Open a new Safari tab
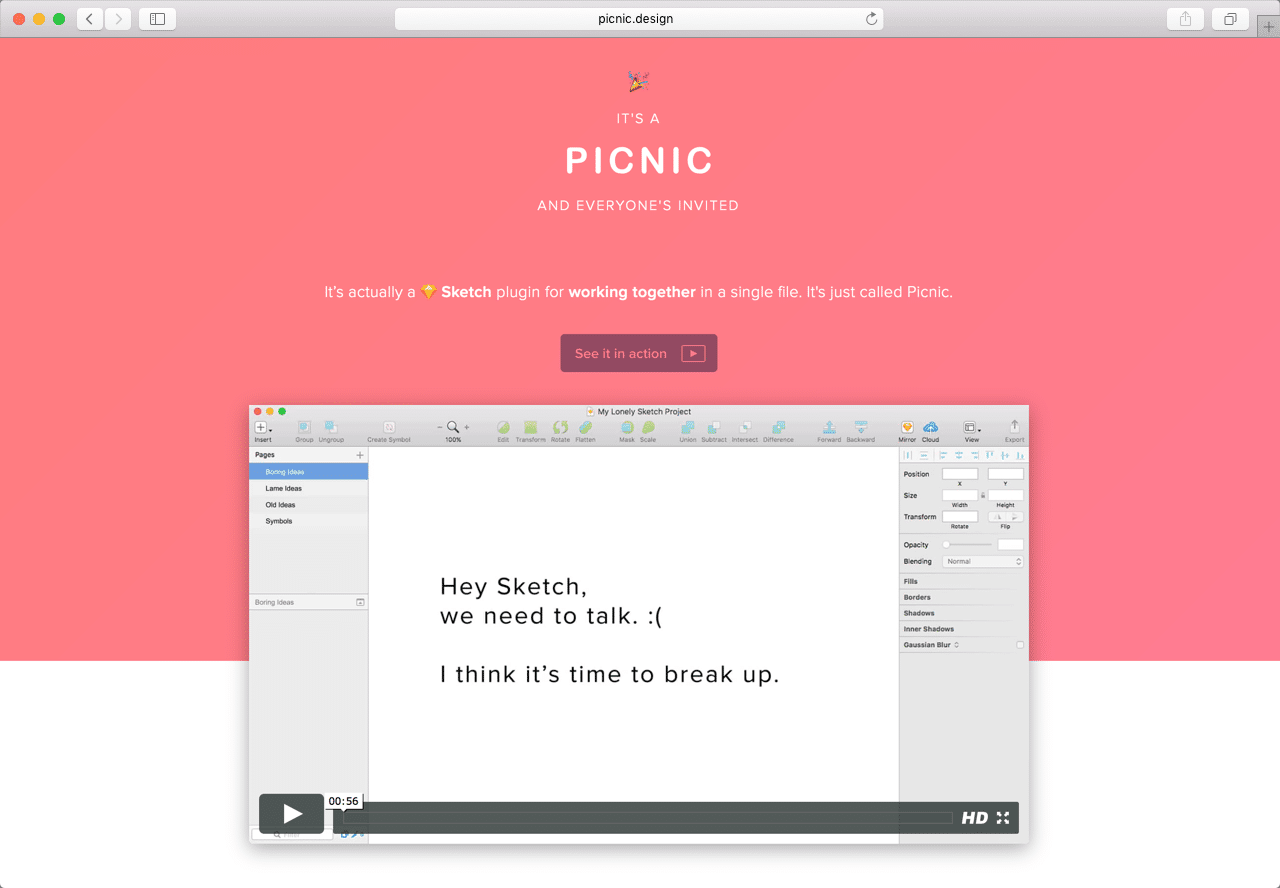This screenshot has height=888, width=1280. coord(1268,27)
